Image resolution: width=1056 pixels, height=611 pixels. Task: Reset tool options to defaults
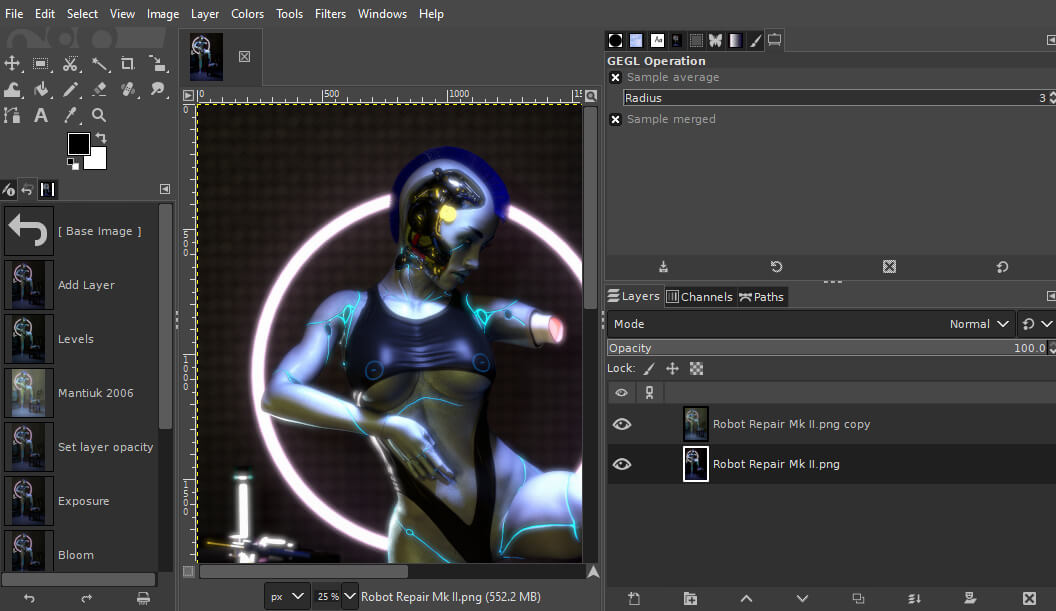point(1002,267)
